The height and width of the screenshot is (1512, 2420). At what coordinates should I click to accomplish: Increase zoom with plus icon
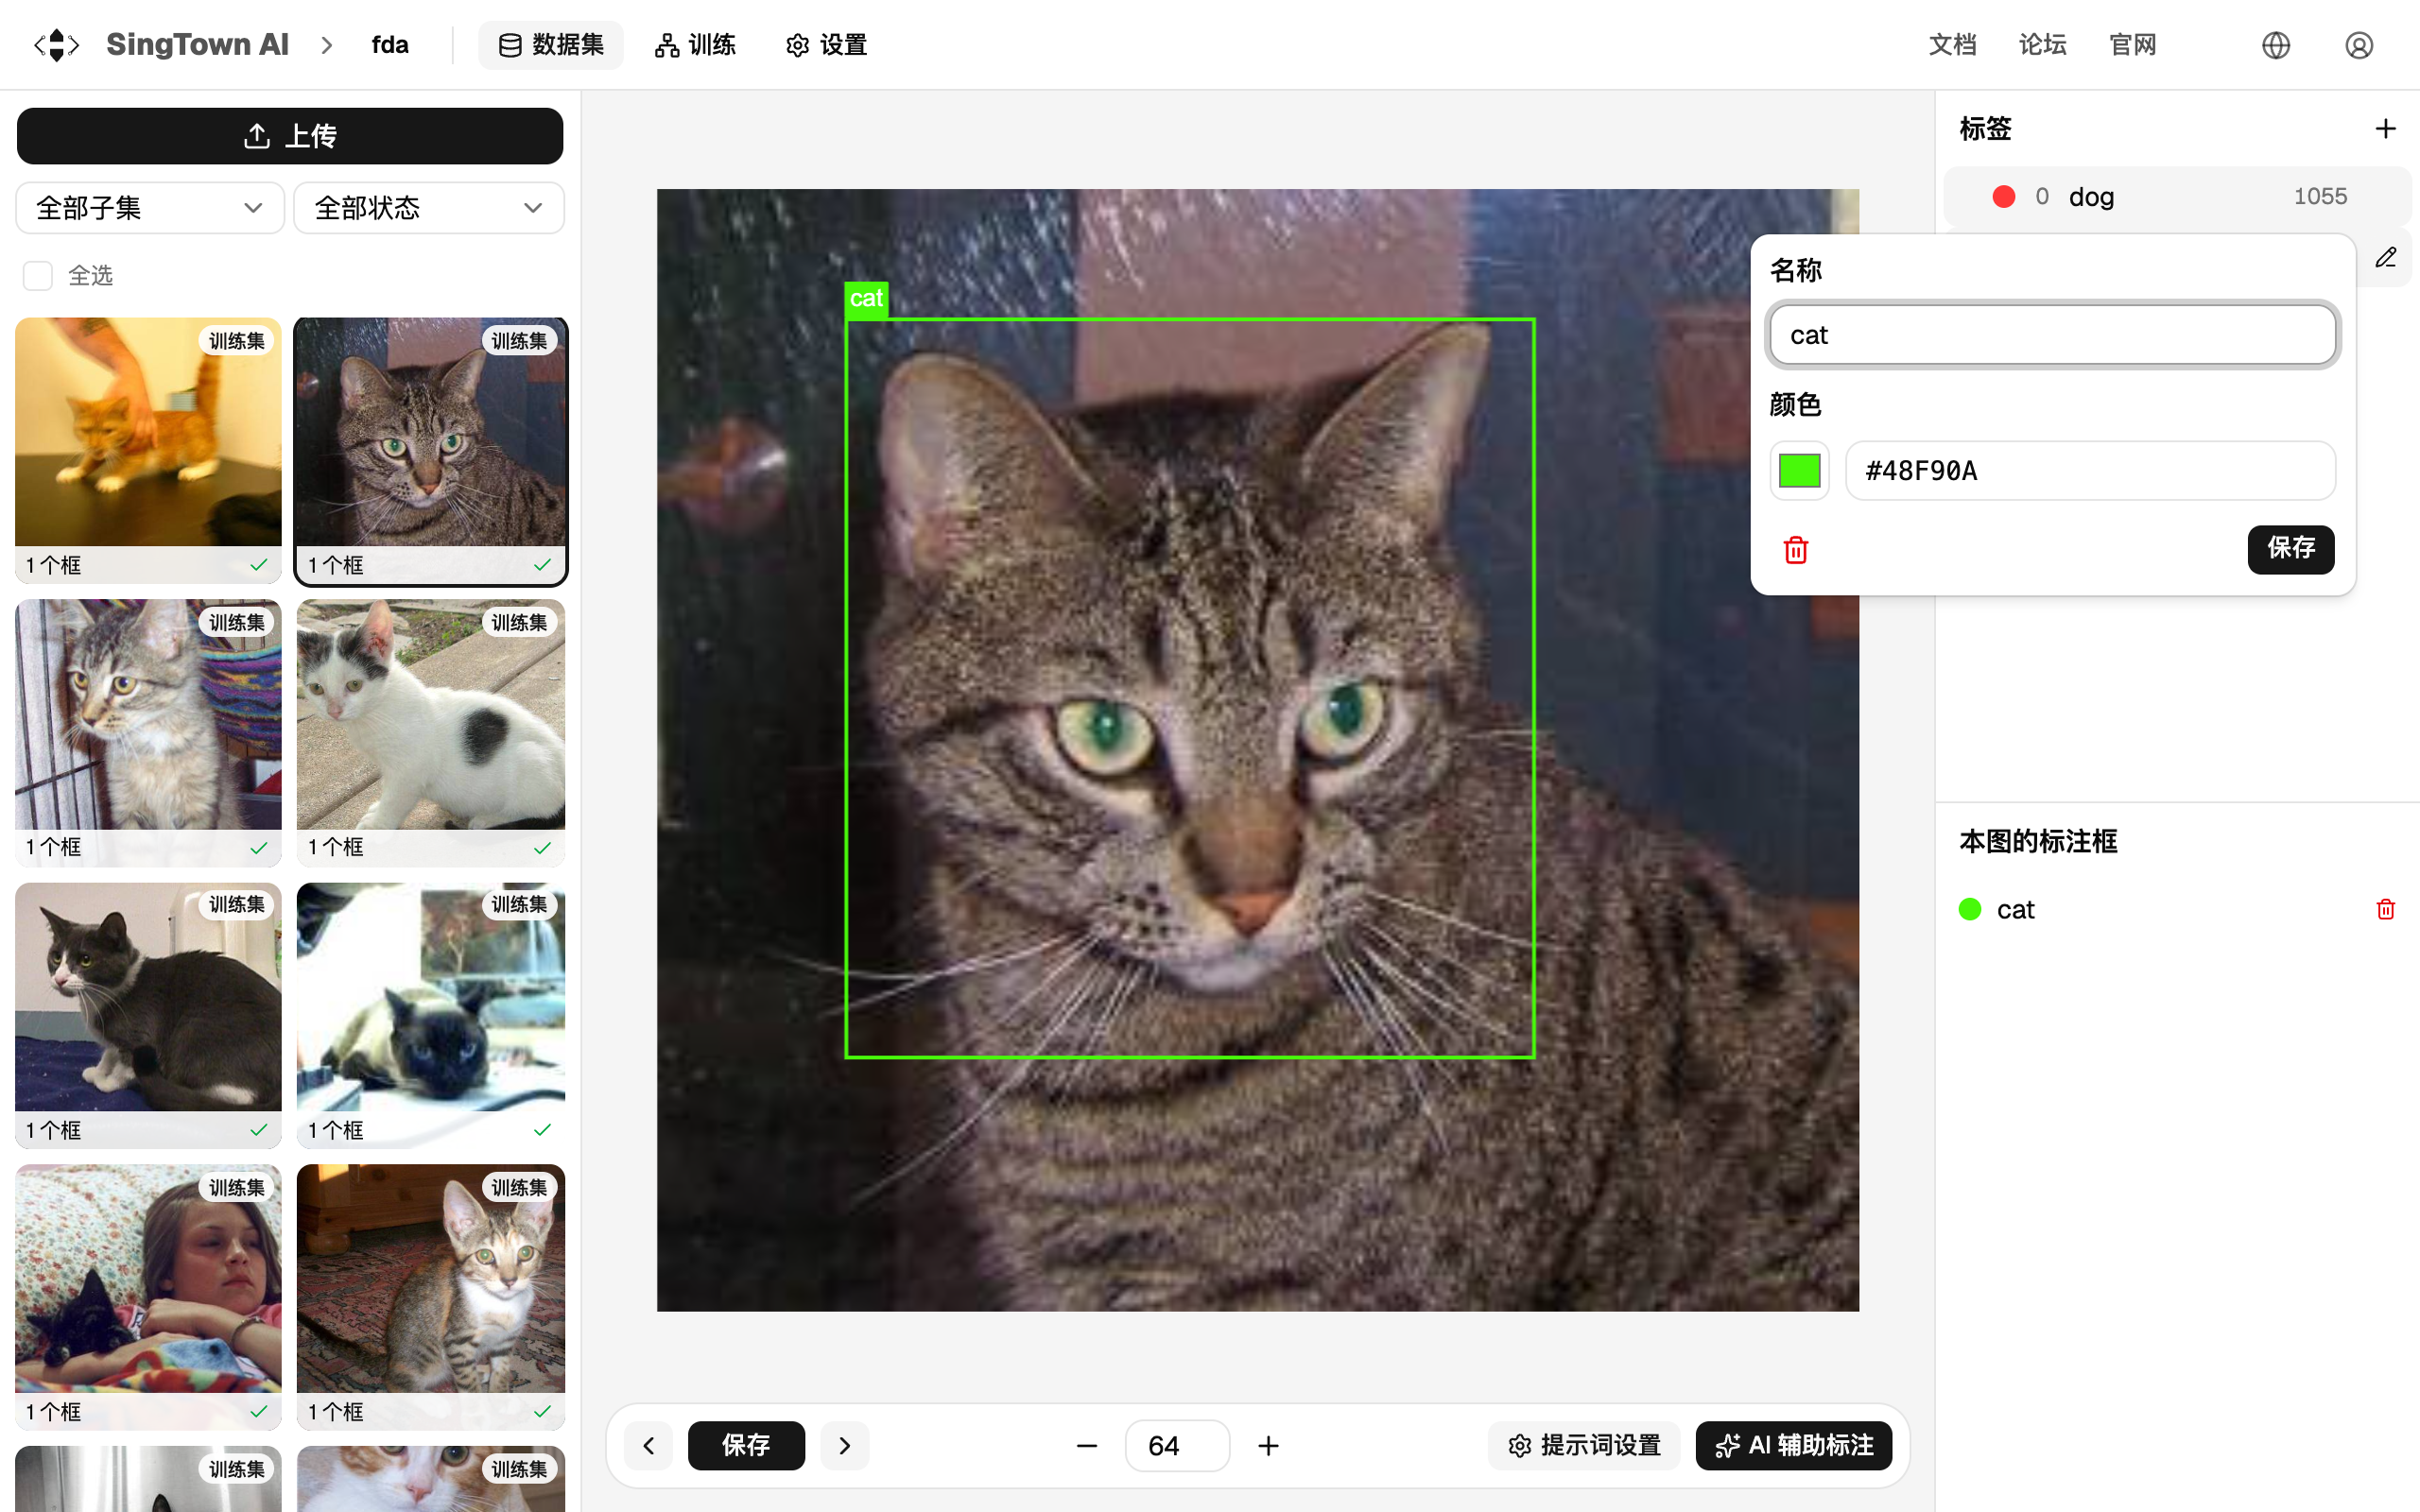[x=1269, y=1446]
